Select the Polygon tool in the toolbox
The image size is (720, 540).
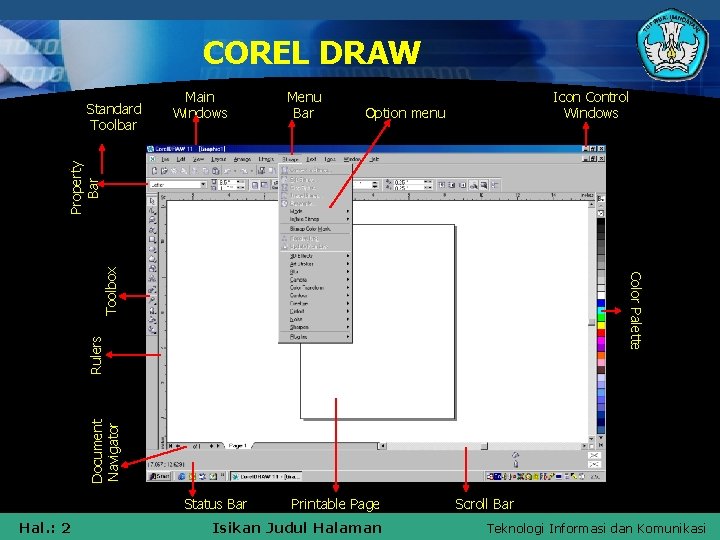click(152, 259)
